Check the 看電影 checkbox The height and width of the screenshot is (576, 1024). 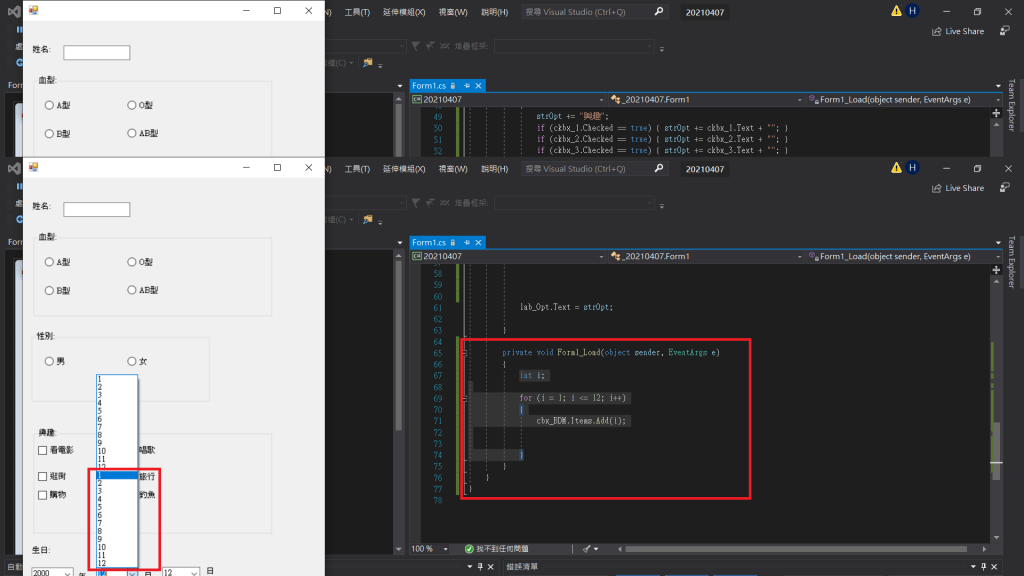[x=42, y=451]
